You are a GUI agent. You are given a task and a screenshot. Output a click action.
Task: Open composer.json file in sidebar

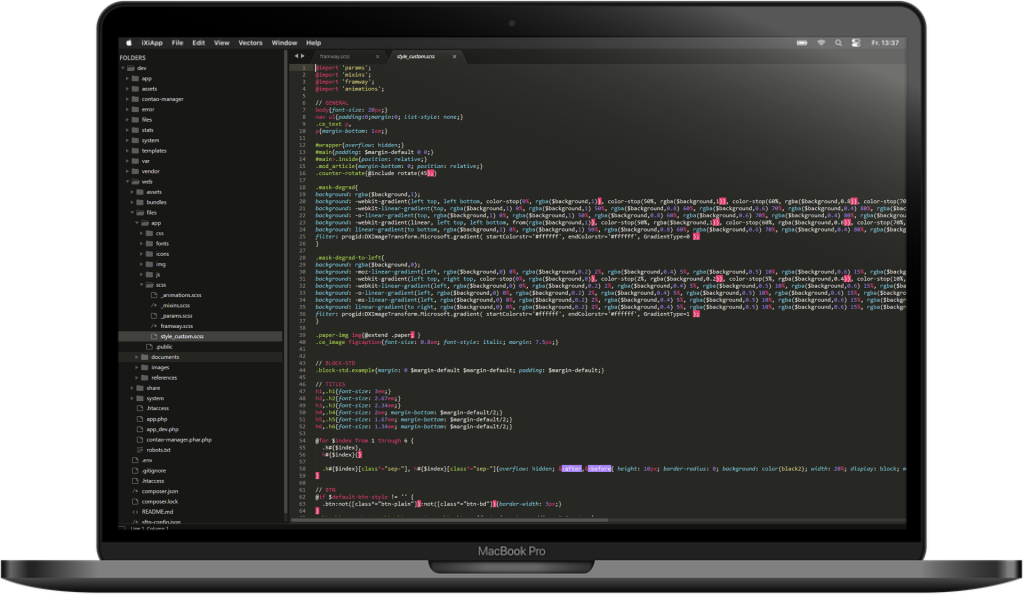pyautogui.click(x=160, y=491)
